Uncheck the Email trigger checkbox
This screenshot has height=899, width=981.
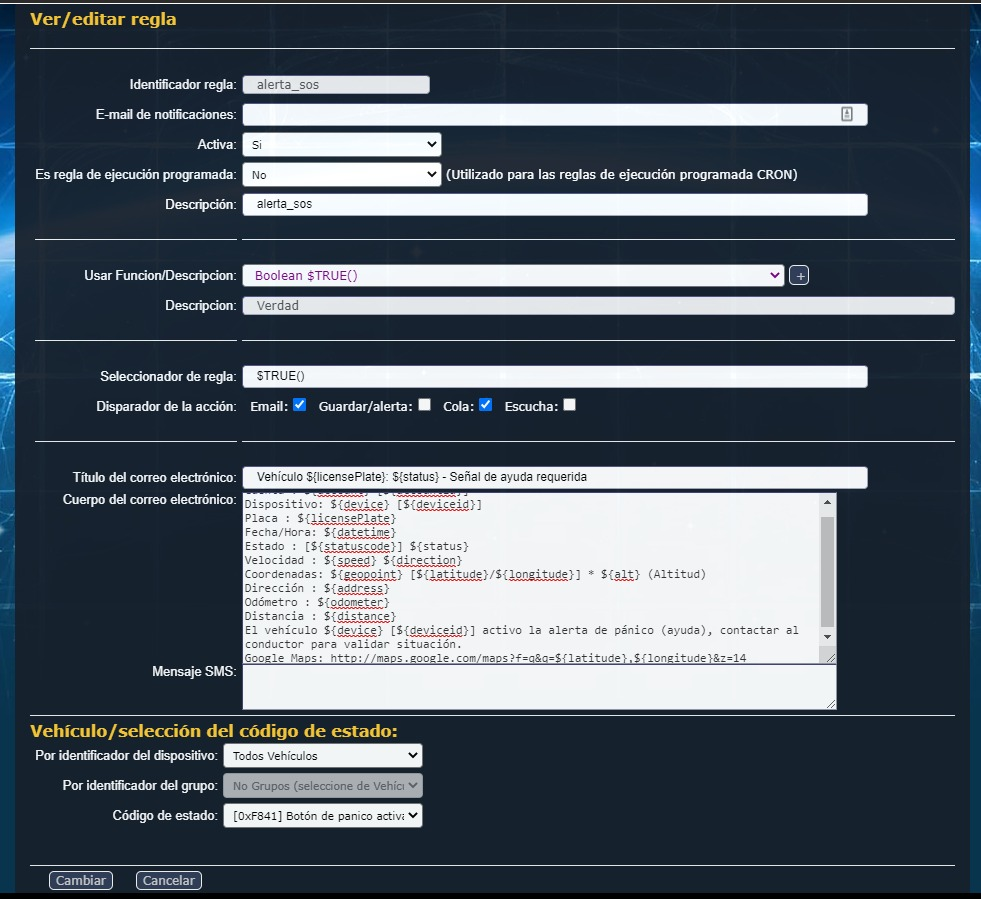click(299, 405)
